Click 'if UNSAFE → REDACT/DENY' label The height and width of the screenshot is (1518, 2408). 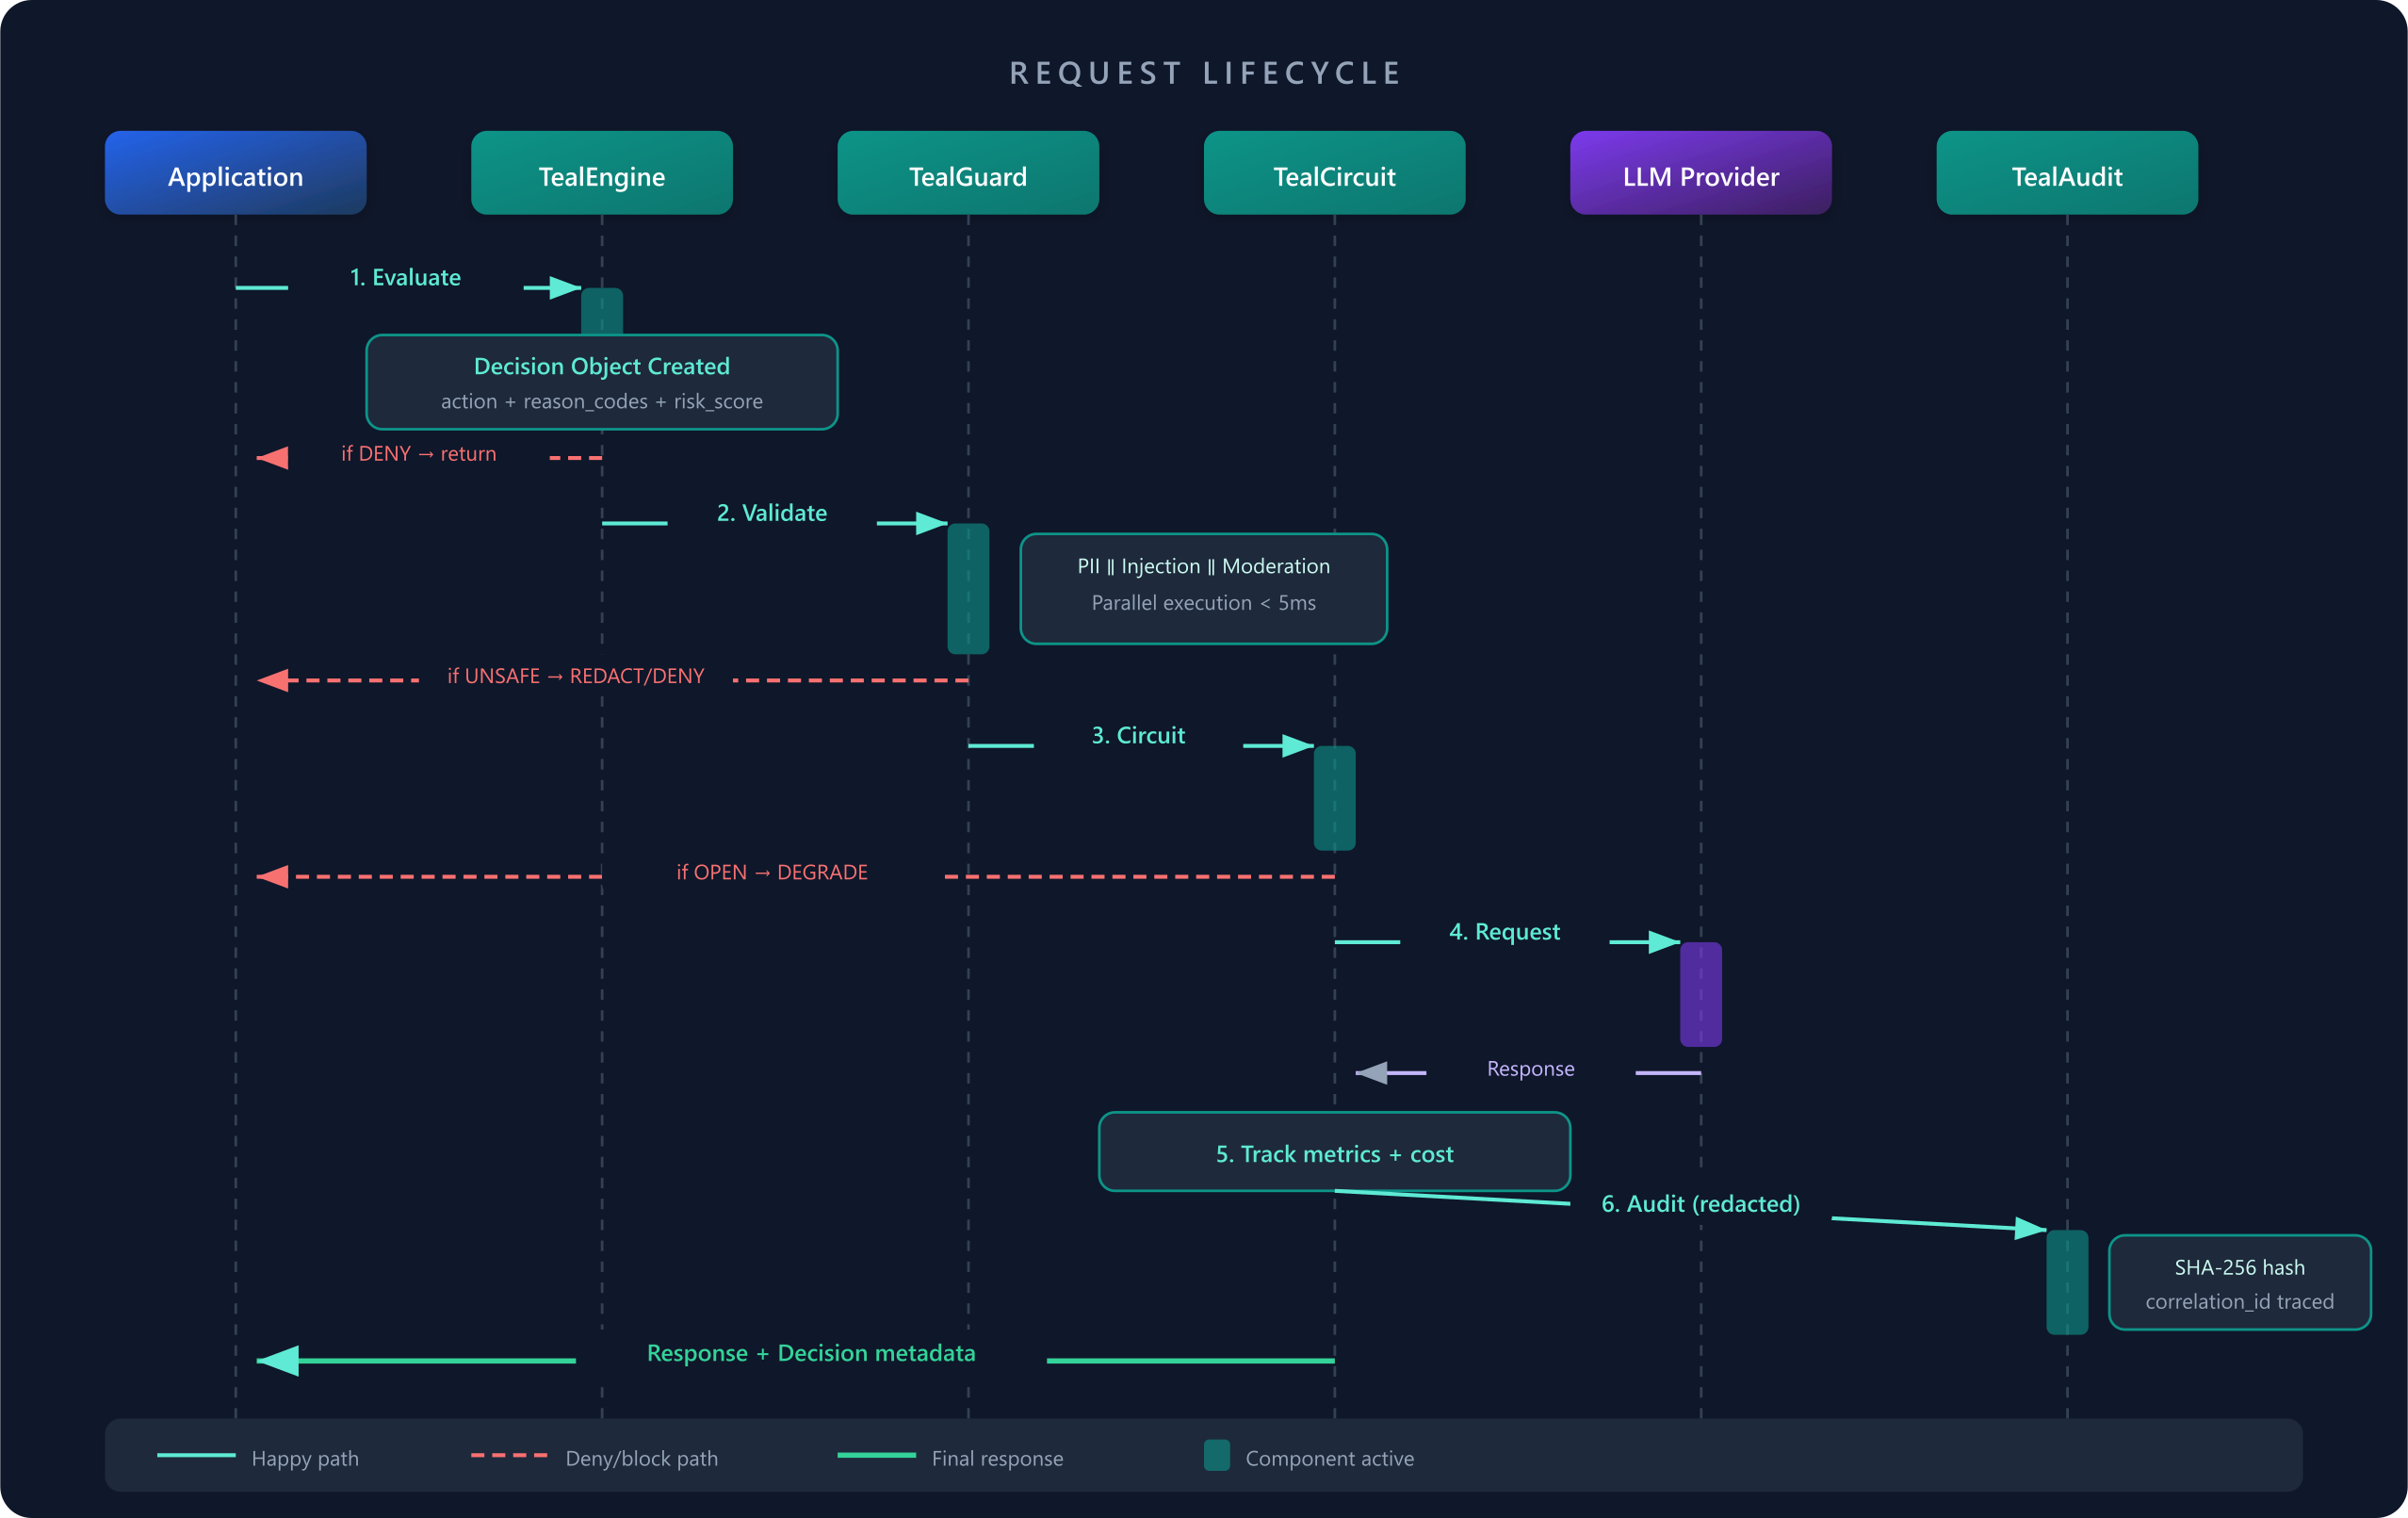(x=575, y=676)
